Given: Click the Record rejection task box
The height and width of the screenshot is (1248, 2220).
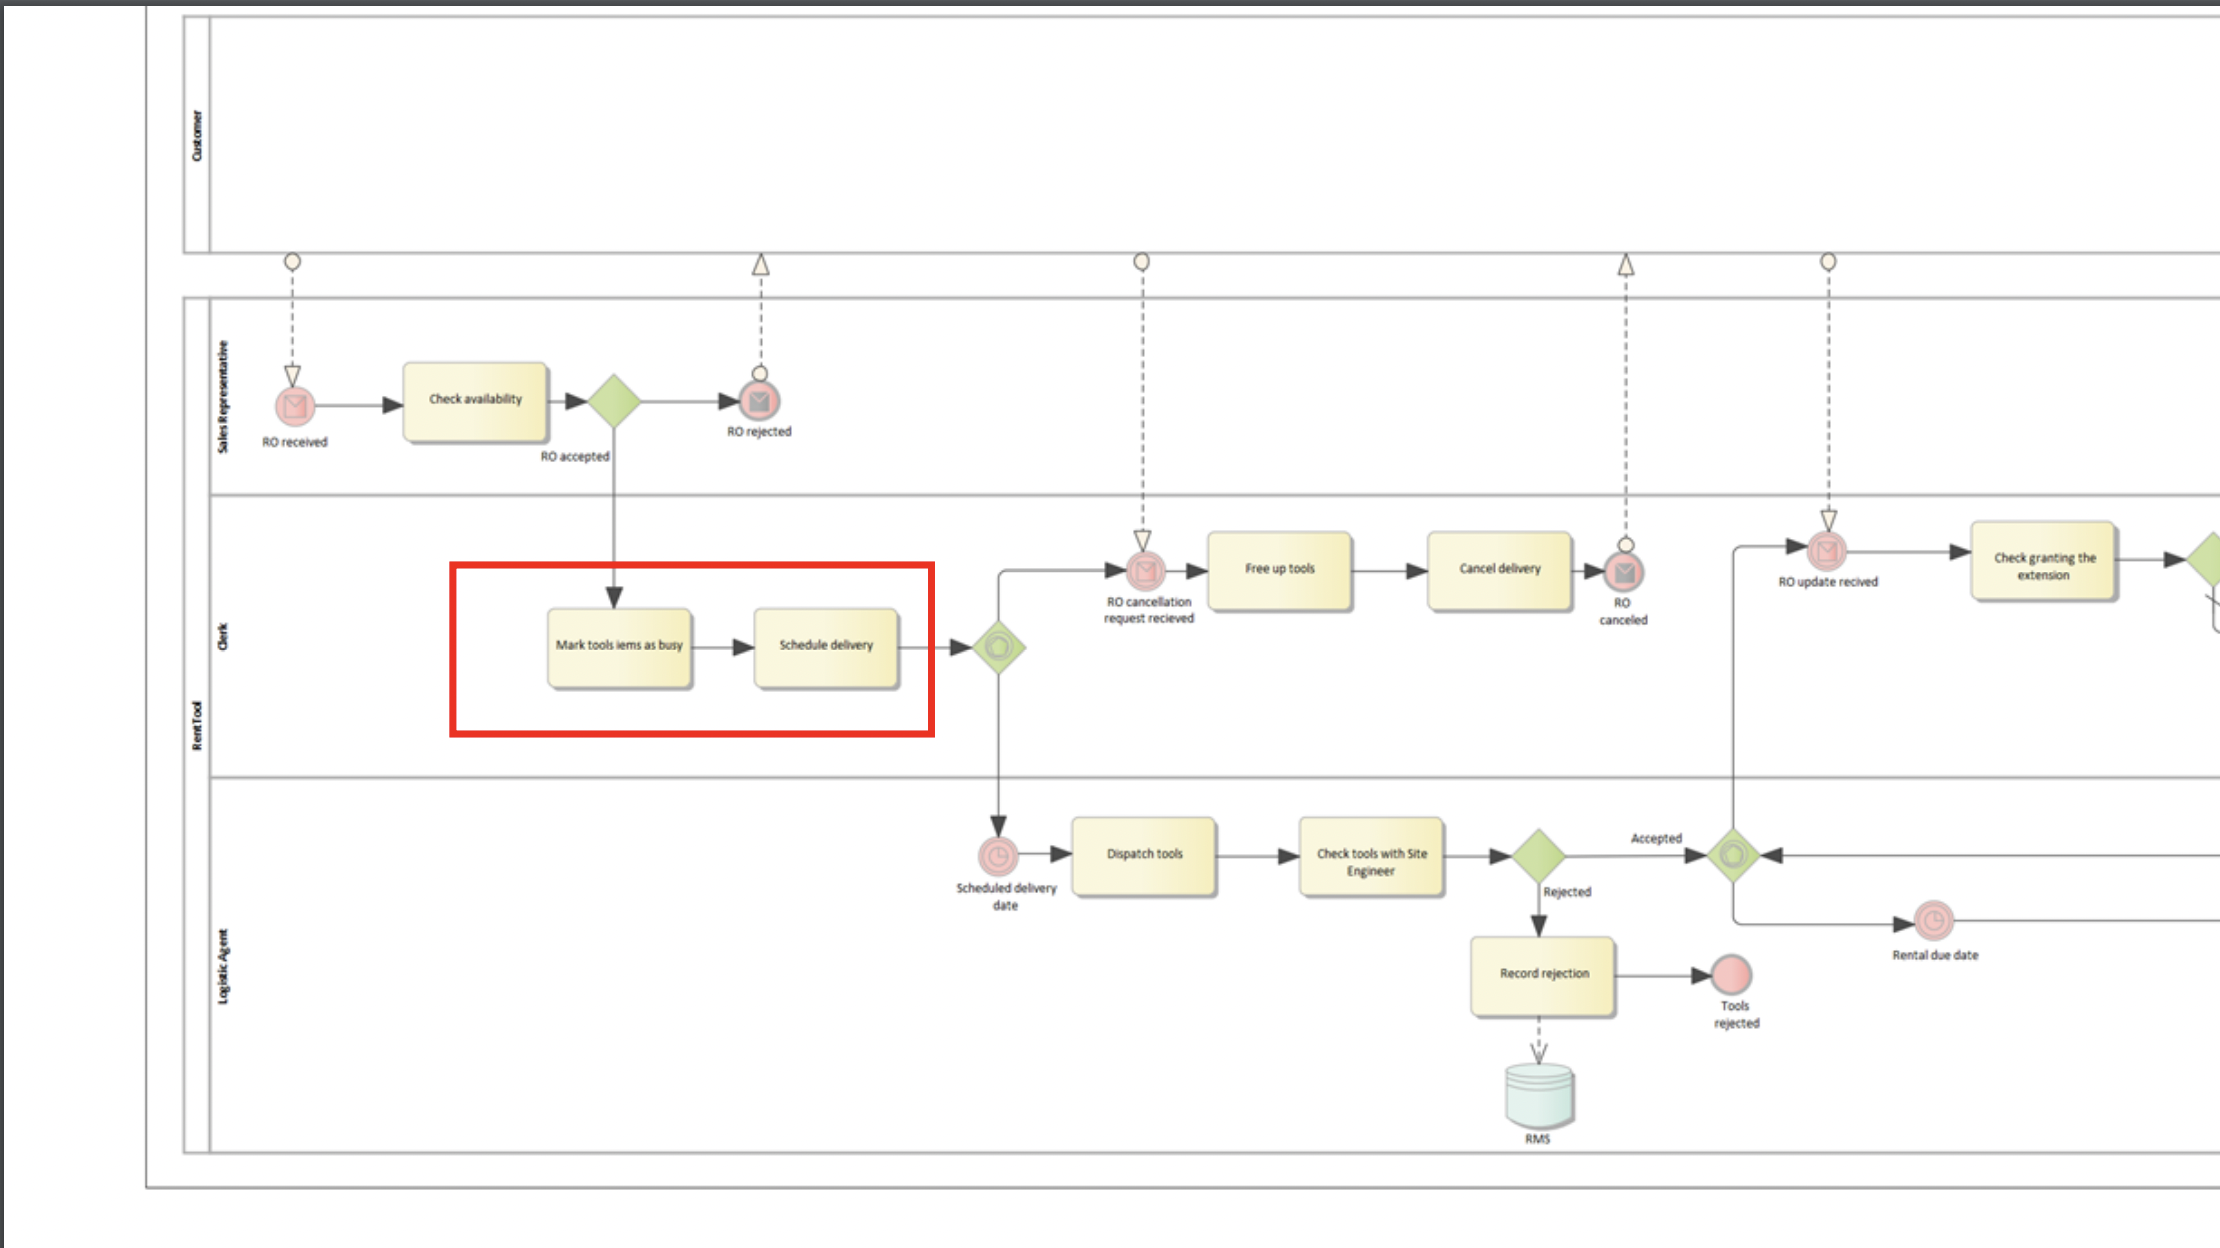Looking at the screenshot, I should click(x=1541, y=973).
